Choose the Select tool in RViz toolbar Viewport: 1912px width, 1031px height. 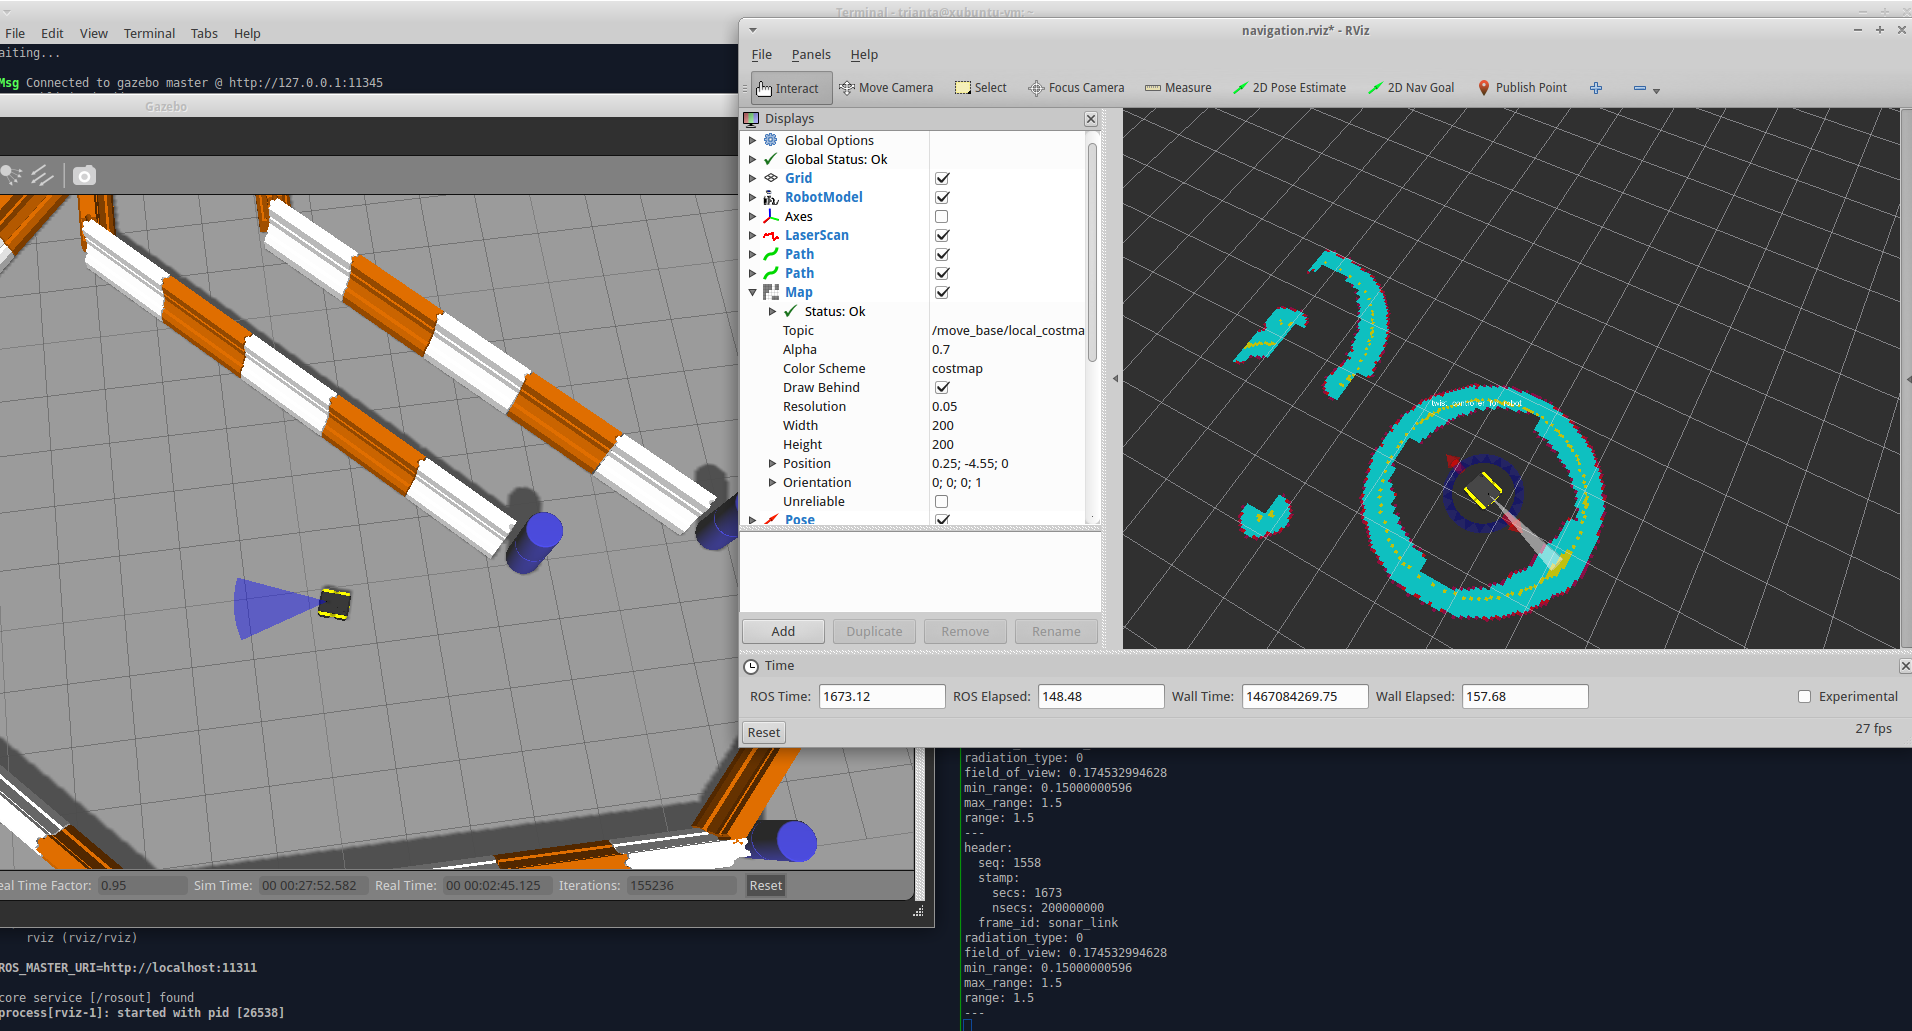tap(980, 88)
